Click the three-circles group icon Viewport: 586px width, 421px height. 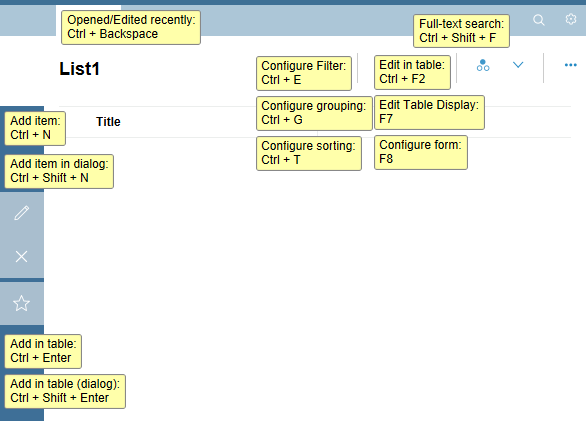[483, 65]
